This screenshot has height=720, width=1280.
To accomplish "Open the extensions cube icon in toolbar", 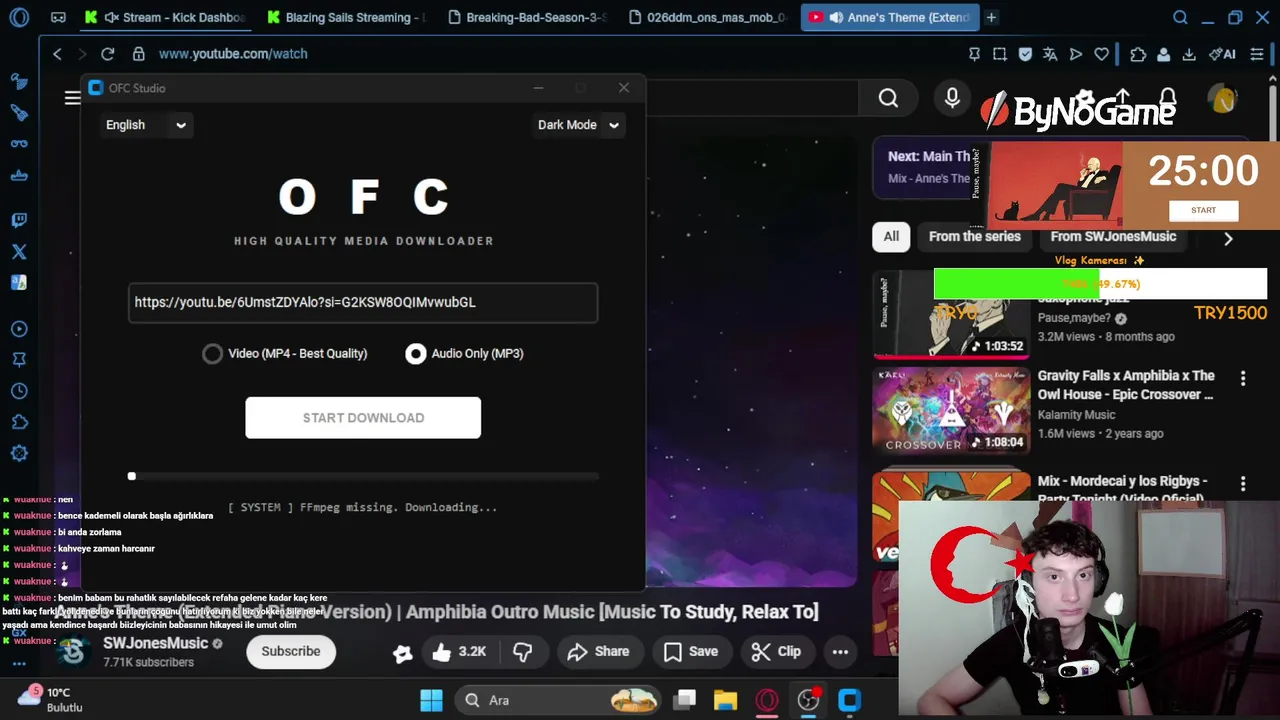I will click(1138, 54).
